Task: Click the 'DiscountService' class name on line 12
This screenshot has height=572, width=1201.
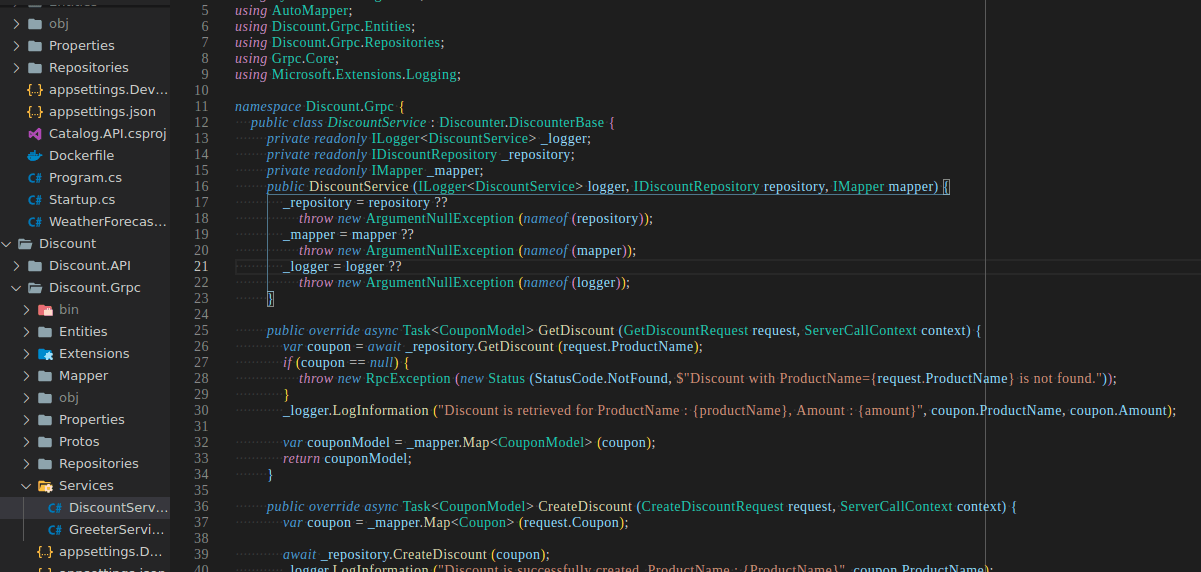Action: (377, 122)
